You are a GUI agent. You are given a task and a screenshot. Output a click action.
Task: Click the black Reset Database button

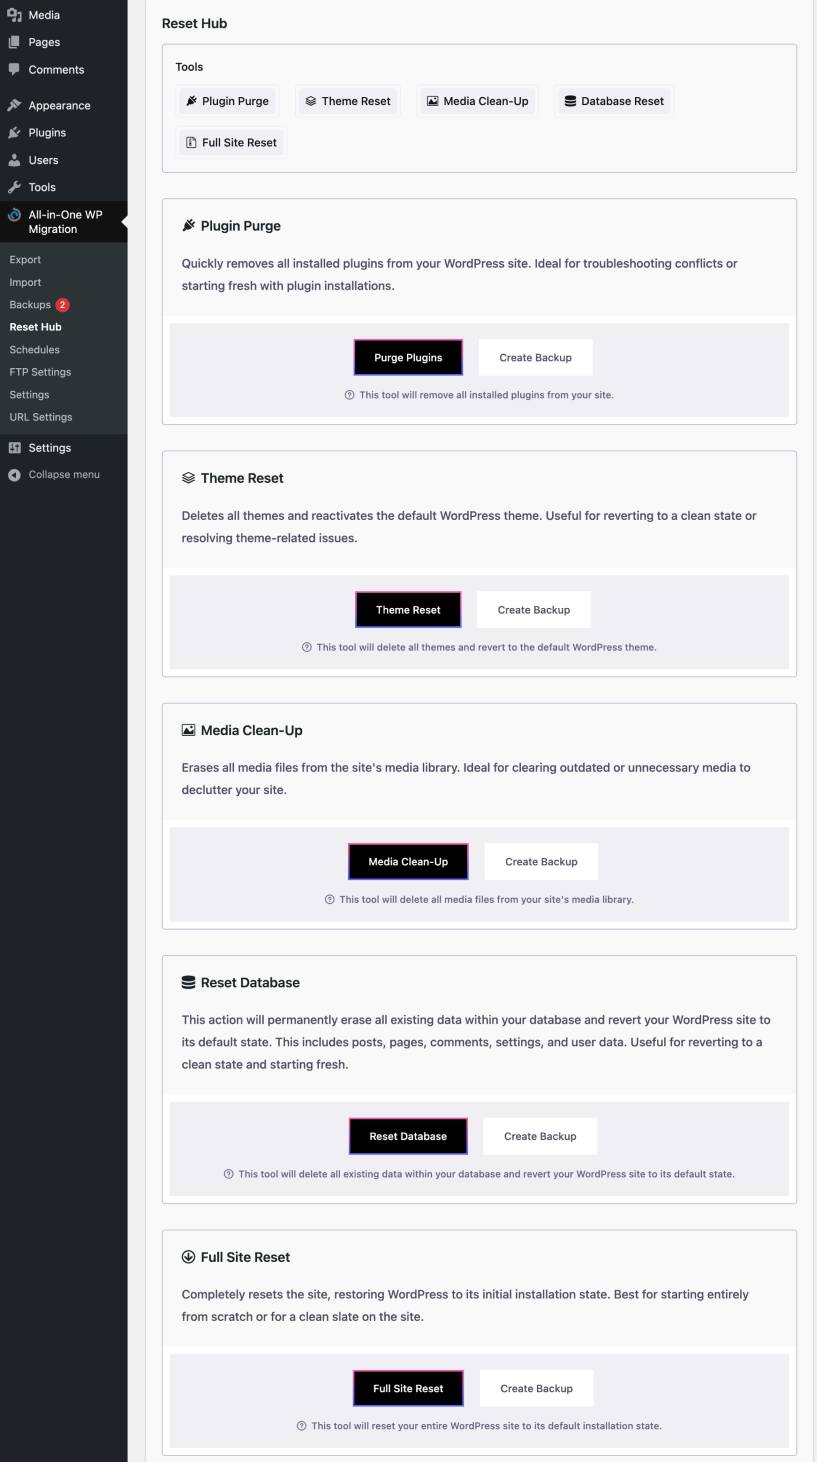[x=408, y=1136]
